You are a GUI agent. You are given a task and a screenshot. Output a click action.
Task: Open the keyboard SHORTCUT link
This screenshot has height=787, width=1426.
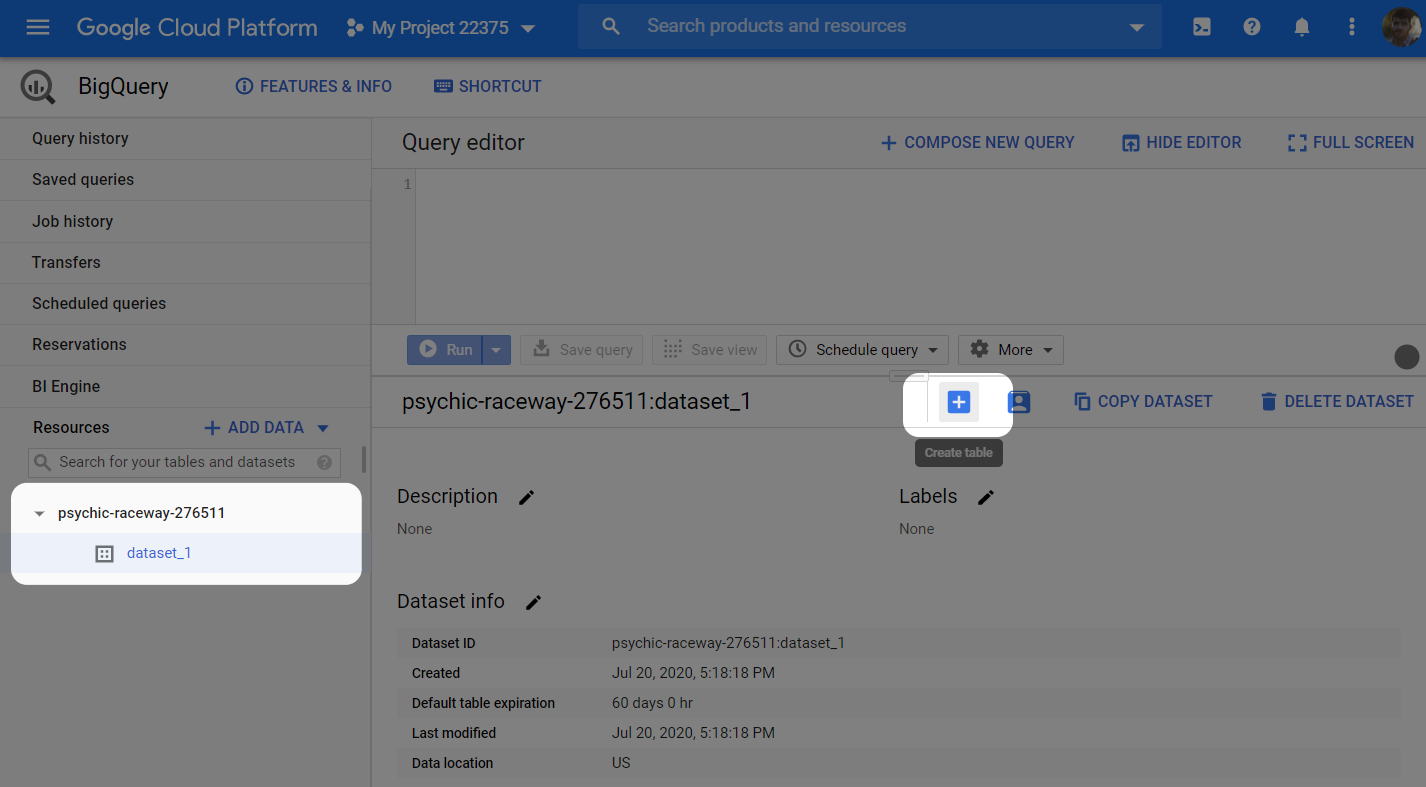488,87
